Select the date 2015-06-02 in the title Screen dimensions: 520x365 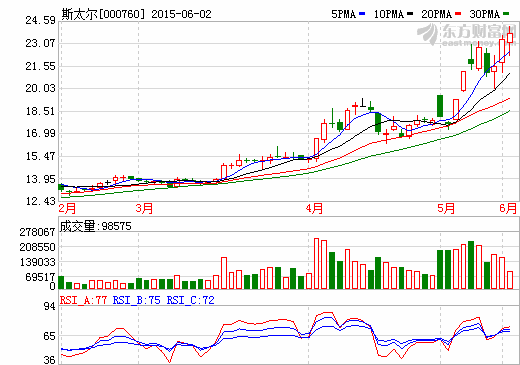181,14
